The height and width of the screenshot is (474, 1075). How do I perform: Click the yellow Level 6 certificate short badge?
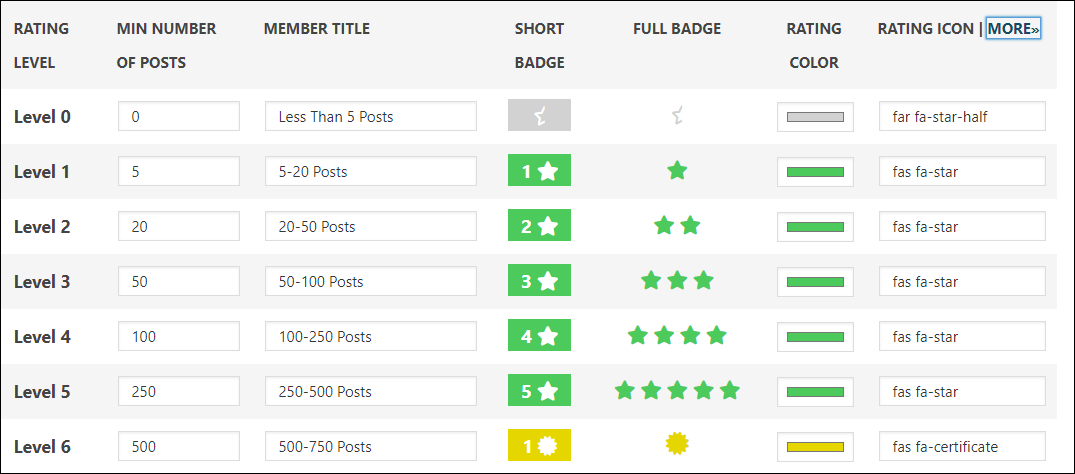pyautogui.click(x=539, y=446)
